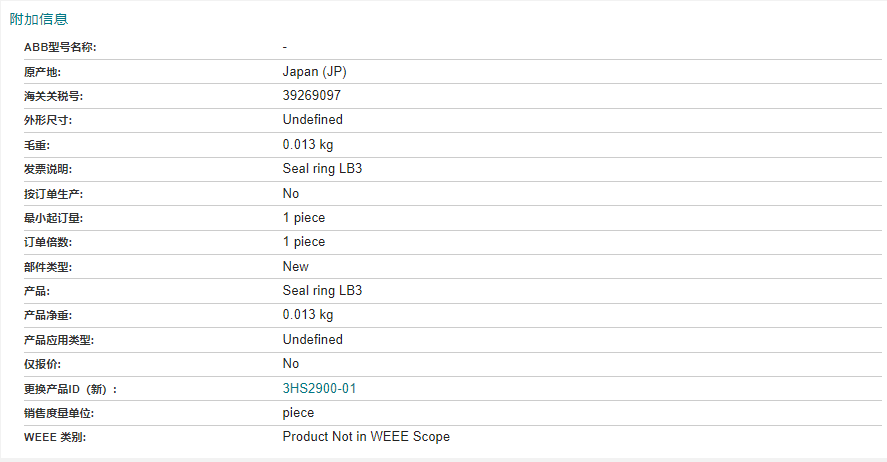Open the 3HS2900-01 replacement product link
This screenshot has height=462, width=887.
click(x=319, y=388)
